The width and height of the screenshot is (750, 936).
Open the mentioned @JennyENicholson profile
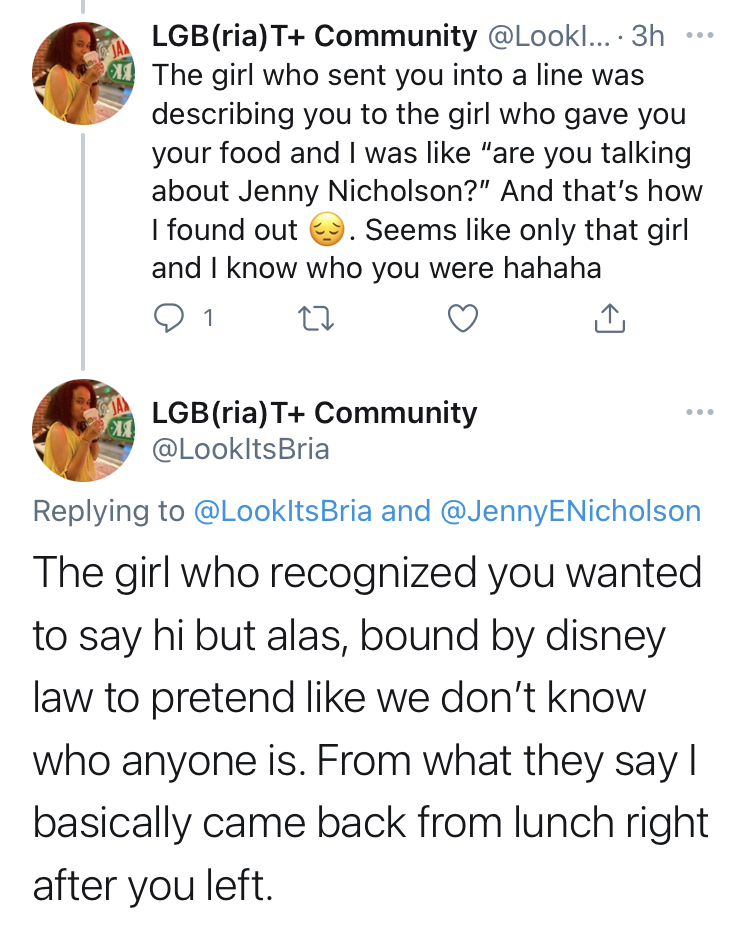(x=570, y=511)
